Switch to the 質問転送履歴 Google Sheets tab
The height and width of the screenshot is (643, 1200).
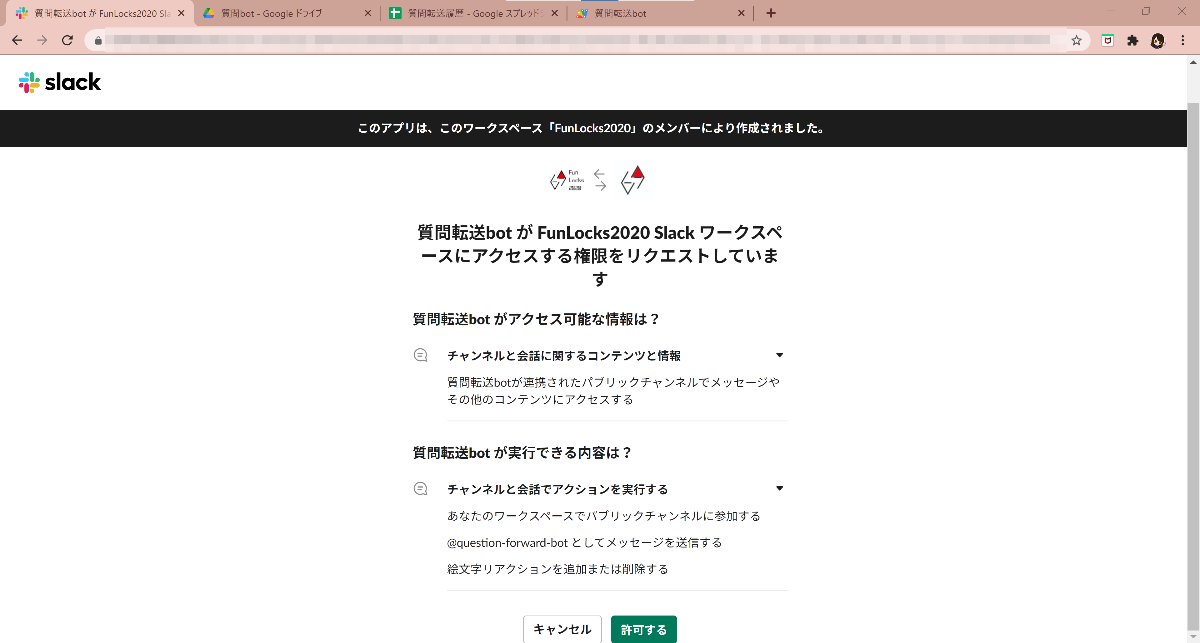click(x=473, y=13)
